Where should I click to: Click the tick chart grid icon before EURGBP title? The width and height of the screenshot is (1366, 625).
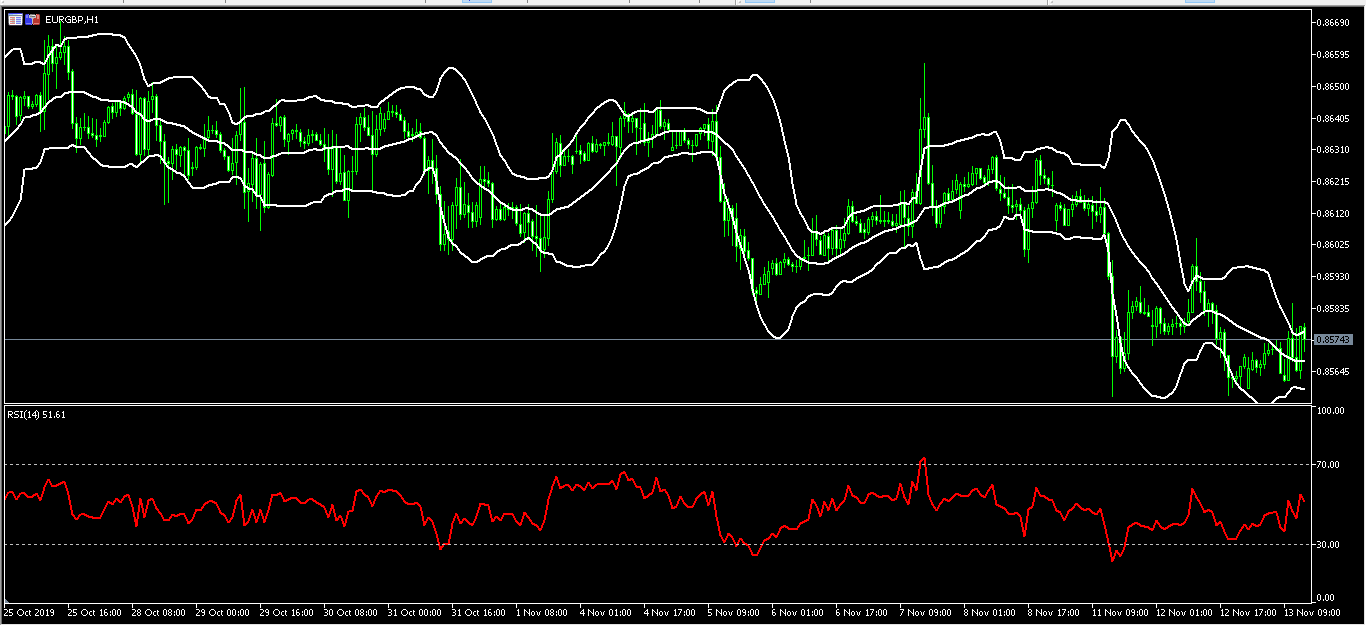[x=16, y=17]
